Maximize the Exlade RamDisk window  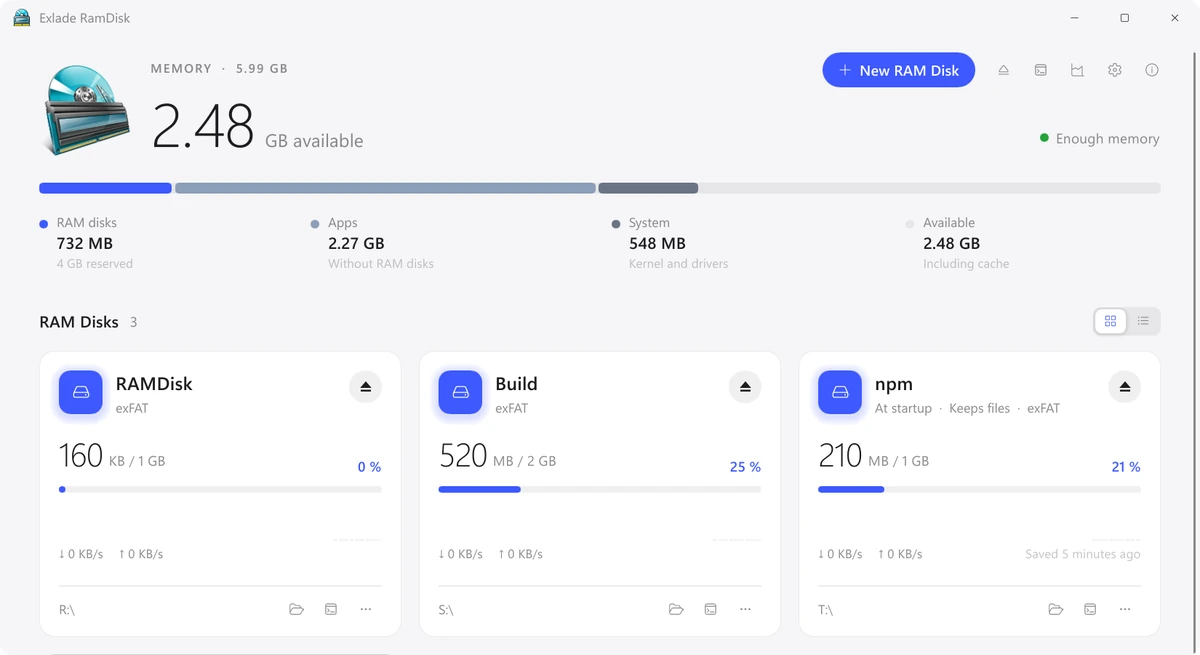click(x=1124, y=18)
